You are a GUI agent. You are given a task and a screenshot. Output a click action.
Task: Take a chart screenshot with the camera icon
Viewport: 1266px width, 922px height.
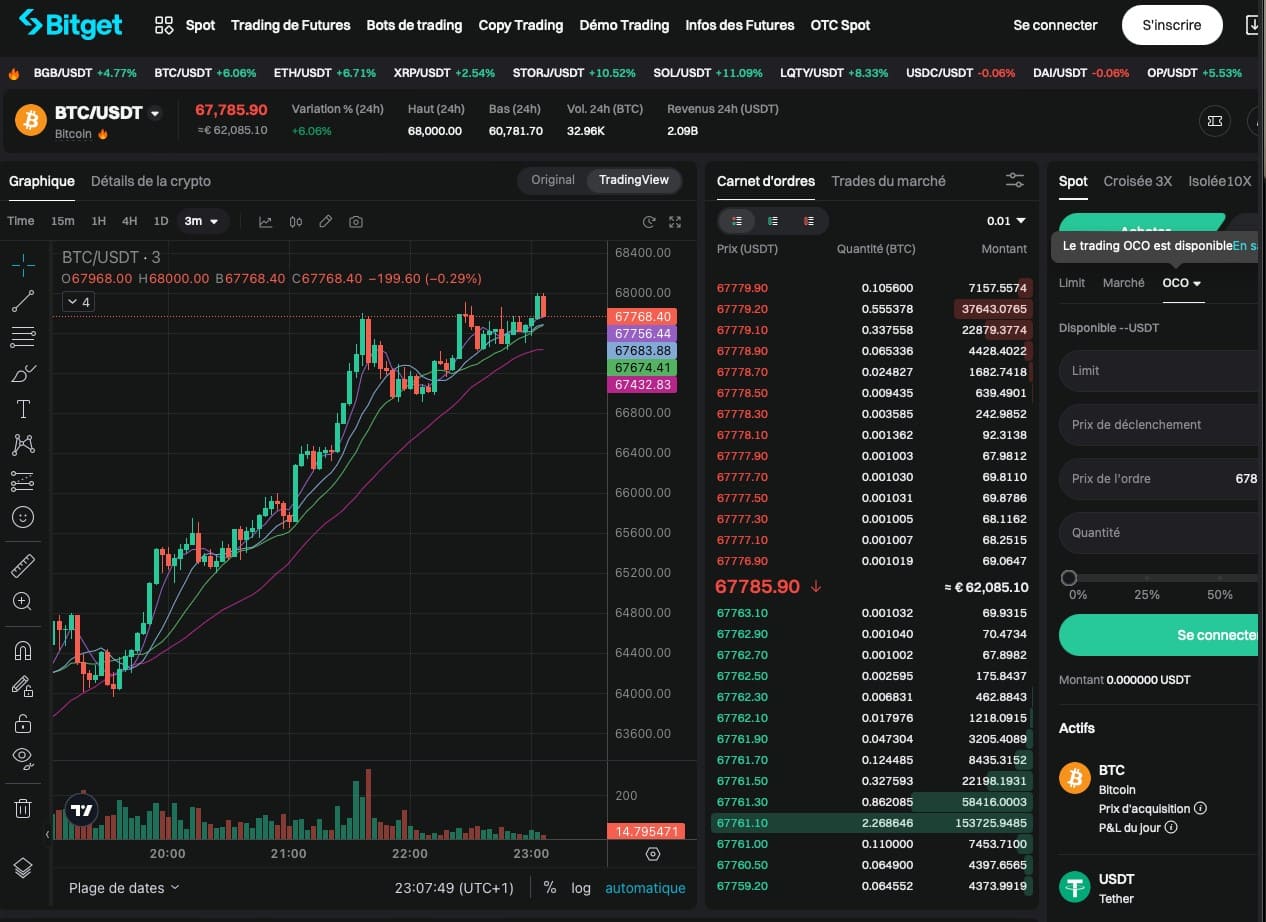point(356,221)
